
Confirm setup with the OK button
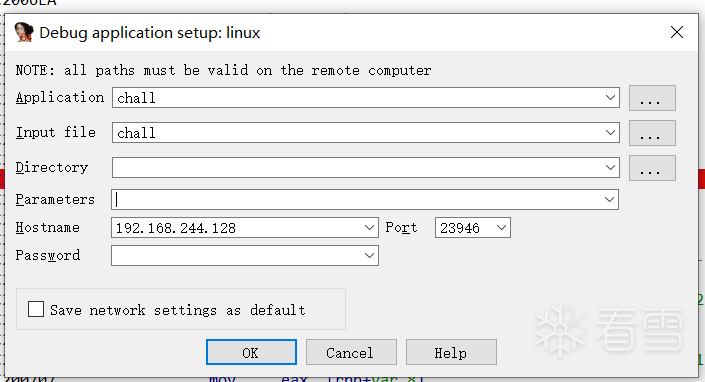[251, 352]
